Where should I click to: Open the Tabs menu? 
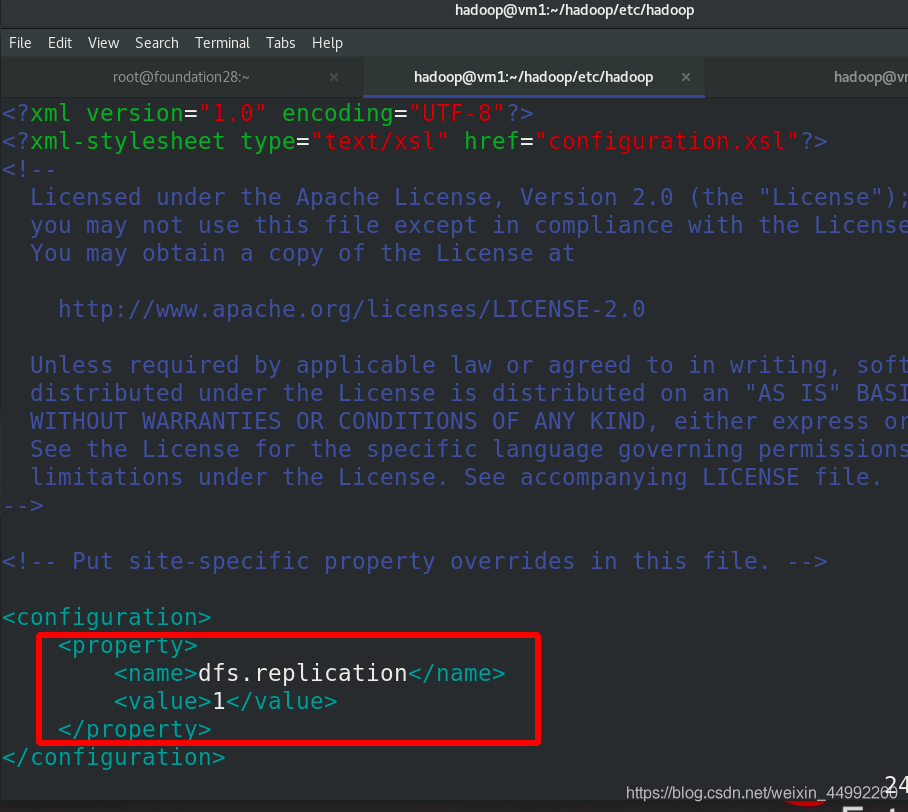281,43
